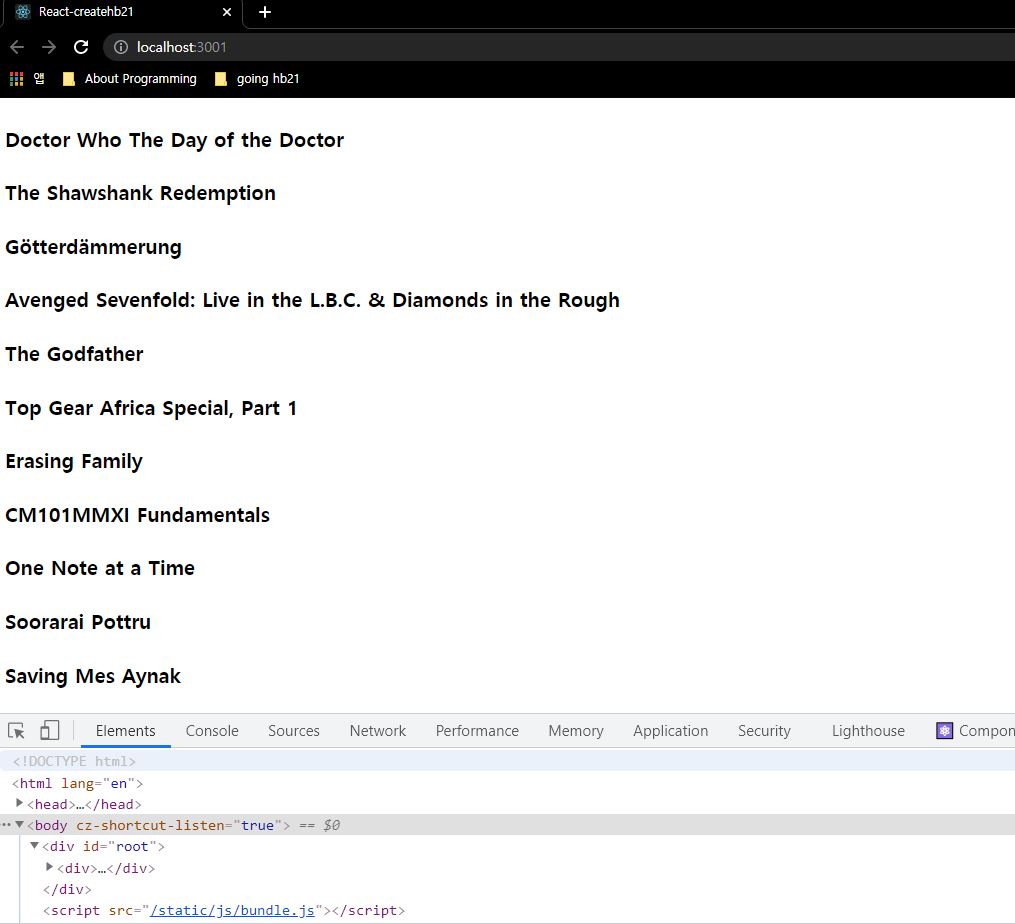Image resolution: width=1015 pixels, height=924 pixels.
Task: Open the Security panel
Action: [x=764, y=731]
